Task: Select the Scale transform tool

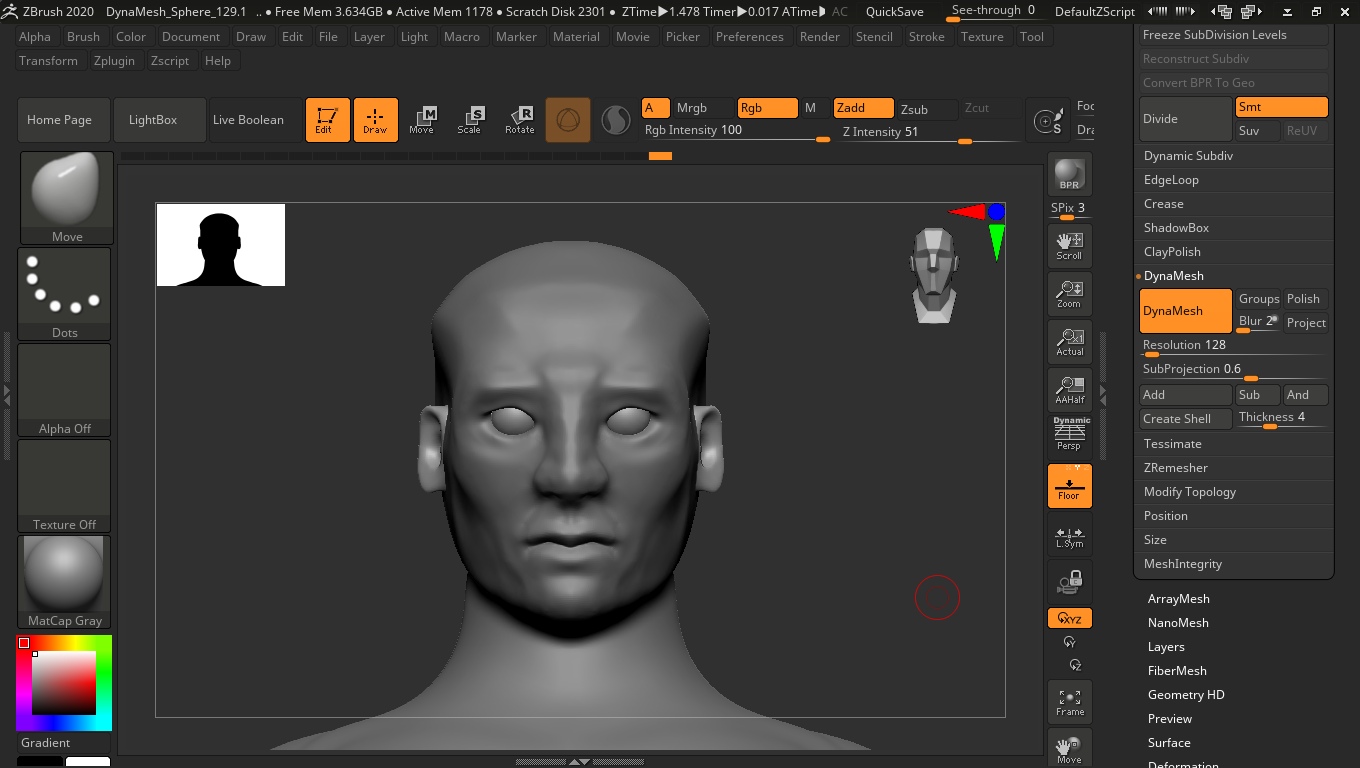Action: coord(469,120)
